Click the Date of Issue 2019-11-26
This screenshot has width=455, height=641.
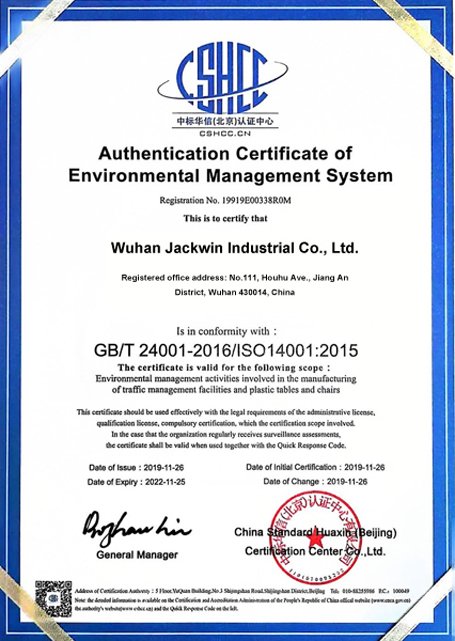[x=137, y=468]
